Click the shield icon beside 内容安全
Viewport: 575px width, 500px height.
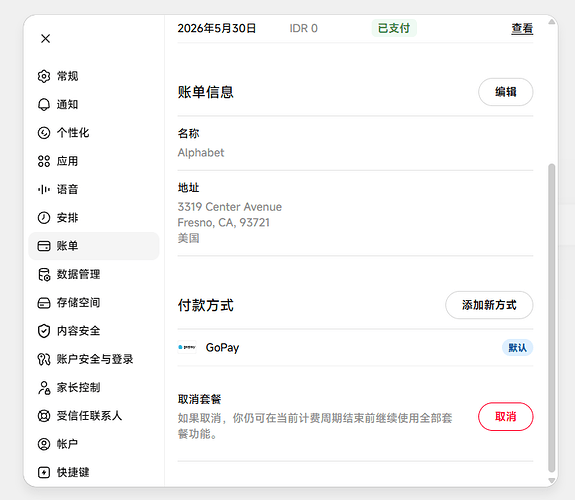tap(44, 331)
